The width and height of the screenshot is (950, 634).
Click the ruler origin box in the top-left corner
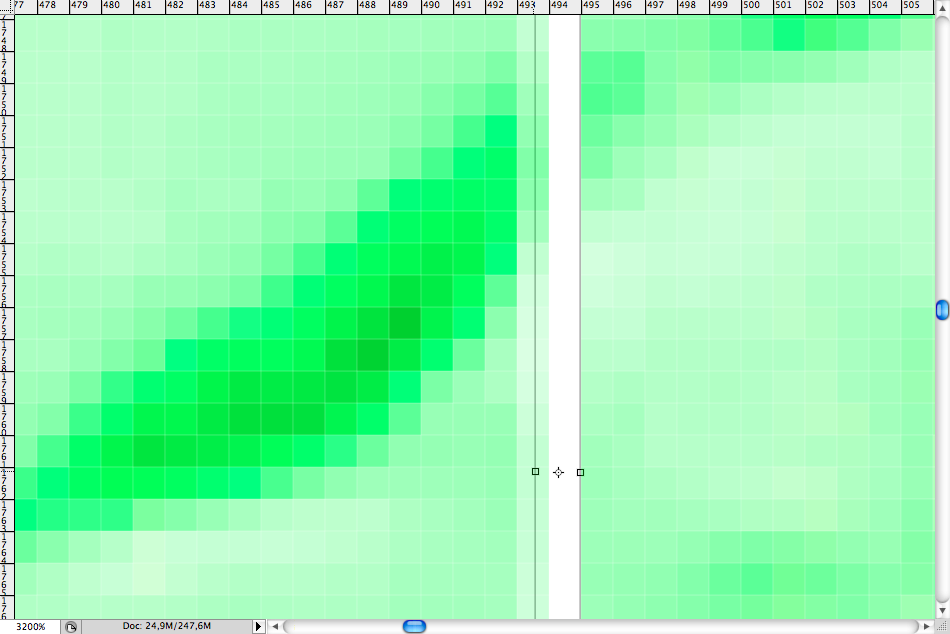(7, 7)
